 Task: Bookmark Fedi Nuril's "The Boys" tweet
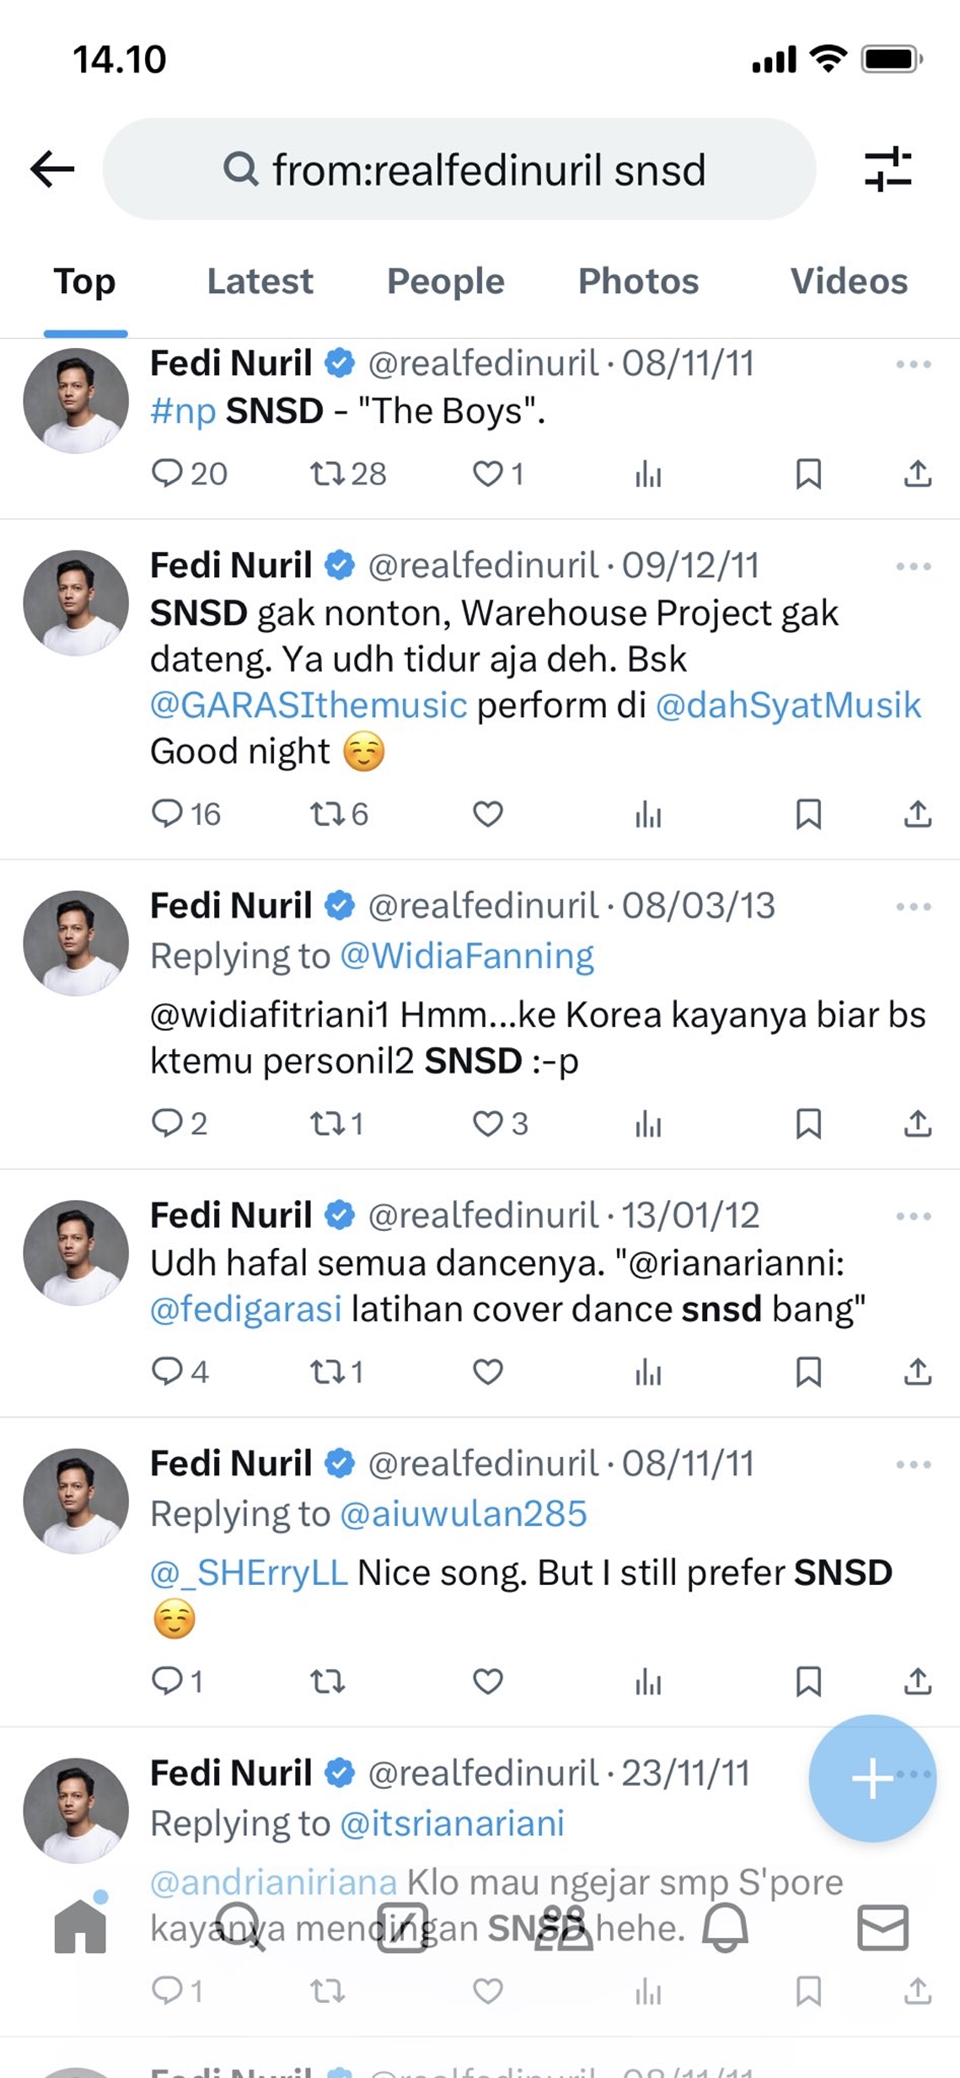(x=808, y=474)
